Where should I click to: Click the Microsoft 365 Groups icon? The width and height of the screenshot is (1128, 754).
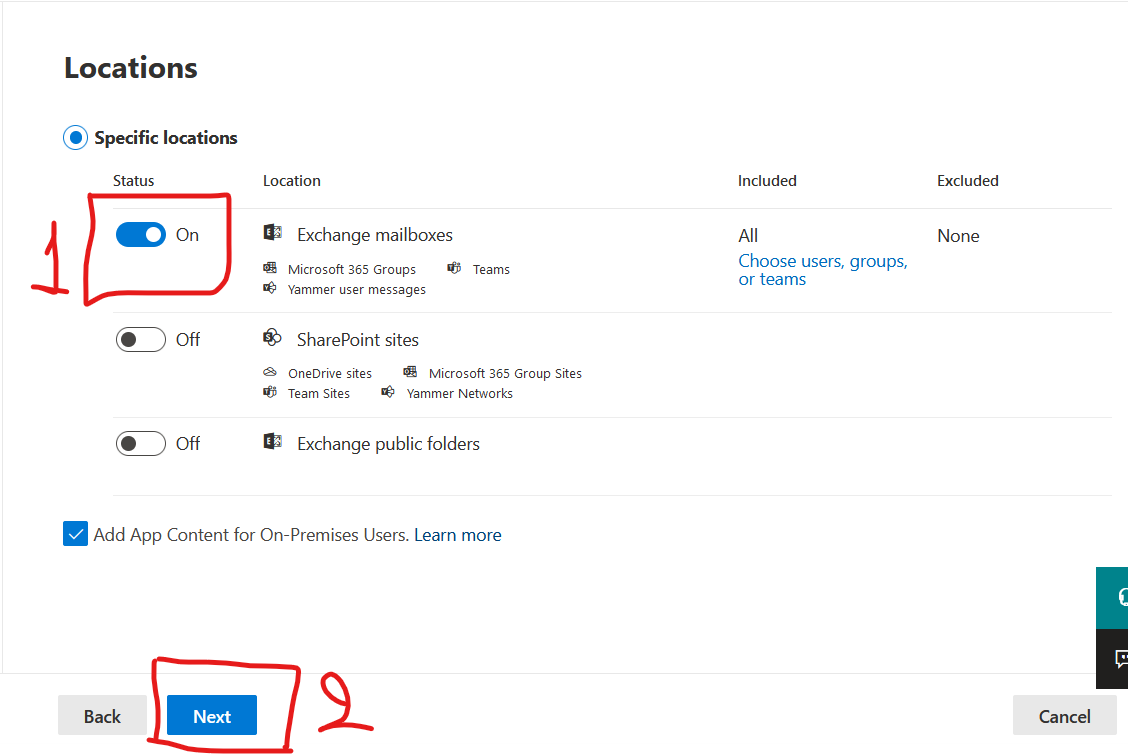pyautogui.click(x=270, y=268)
